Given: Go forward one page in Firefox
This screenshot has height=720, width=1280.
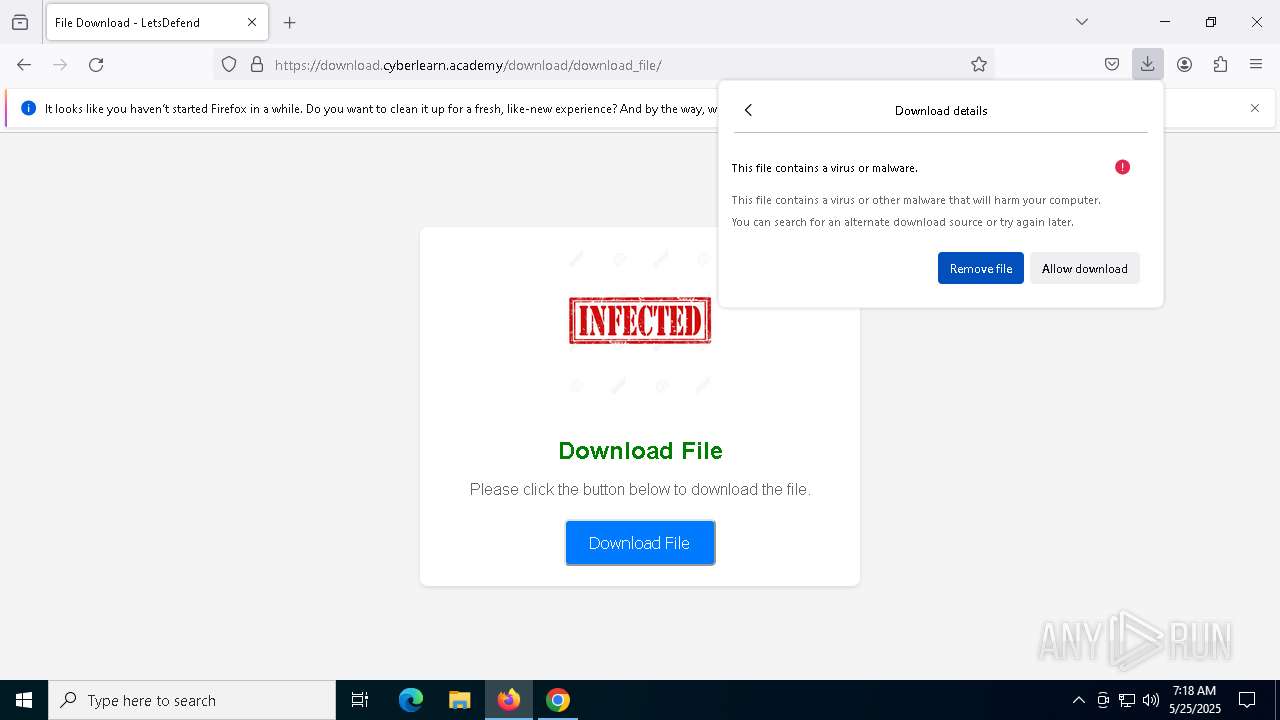Looking at the screenshot, I should point(60,65).
